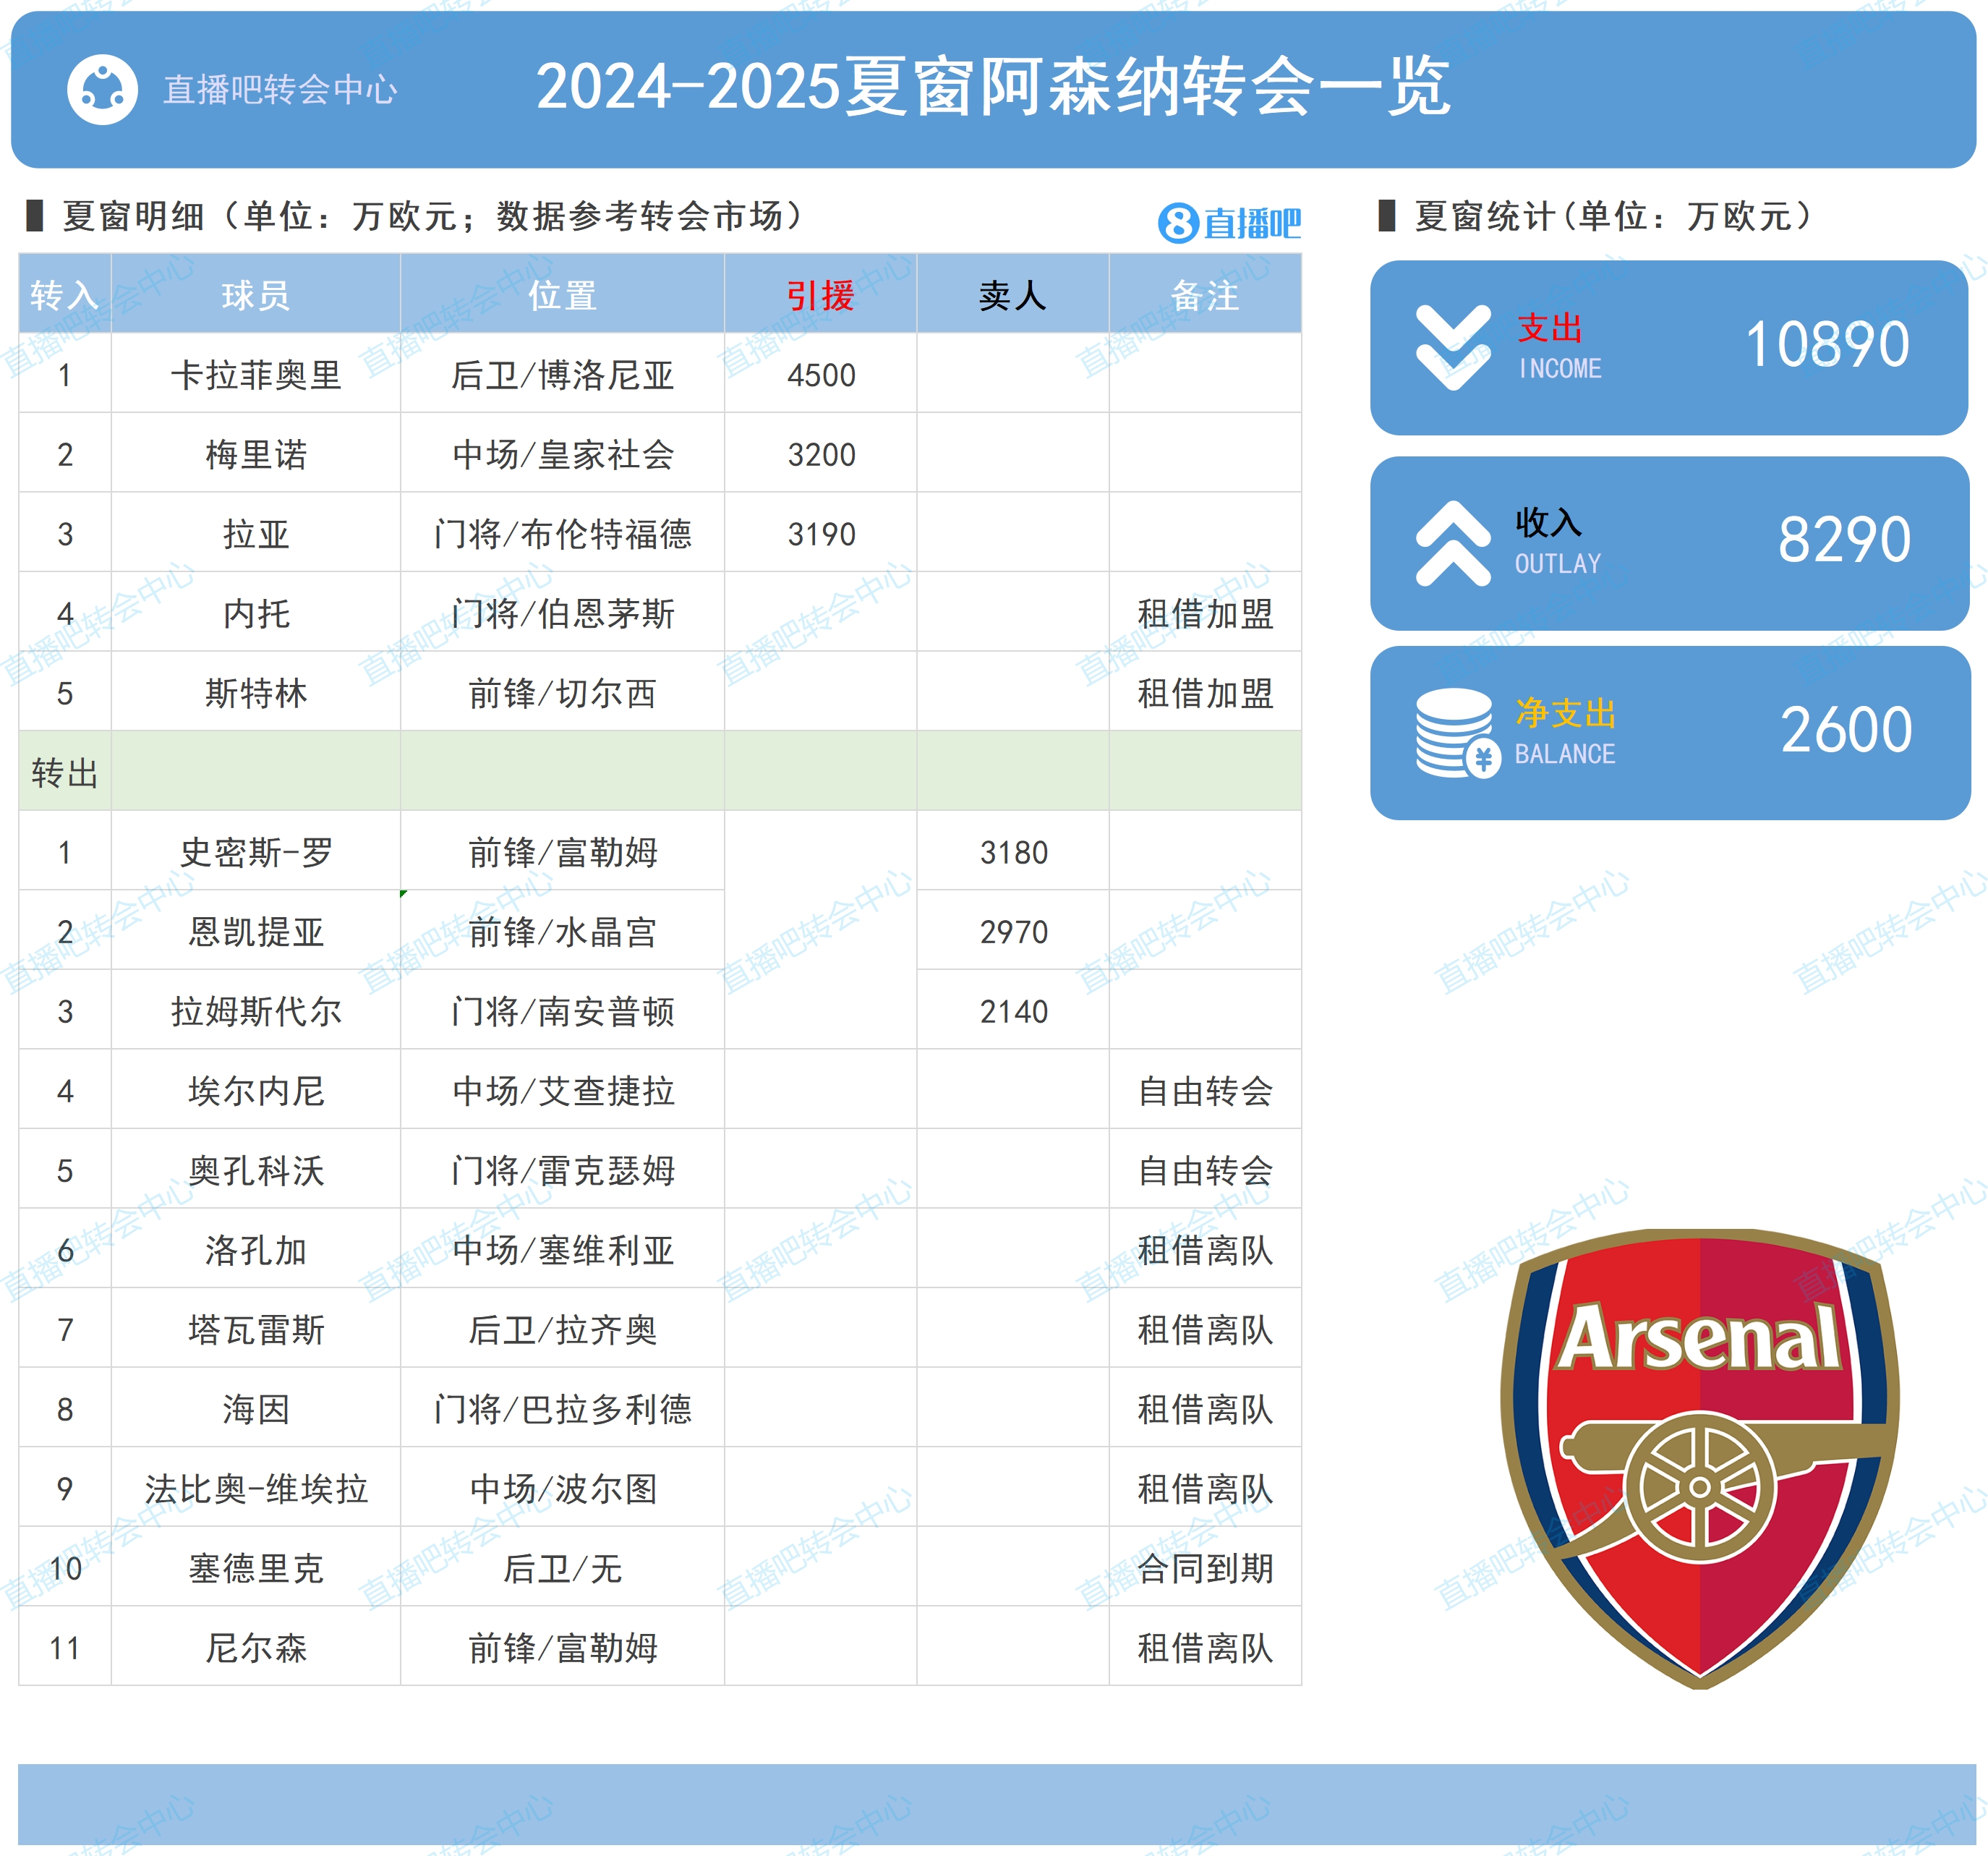Click player name 卡拉菲奥里
The width and height of the screenshot is (1988, 1856).
tap(256, 375)
